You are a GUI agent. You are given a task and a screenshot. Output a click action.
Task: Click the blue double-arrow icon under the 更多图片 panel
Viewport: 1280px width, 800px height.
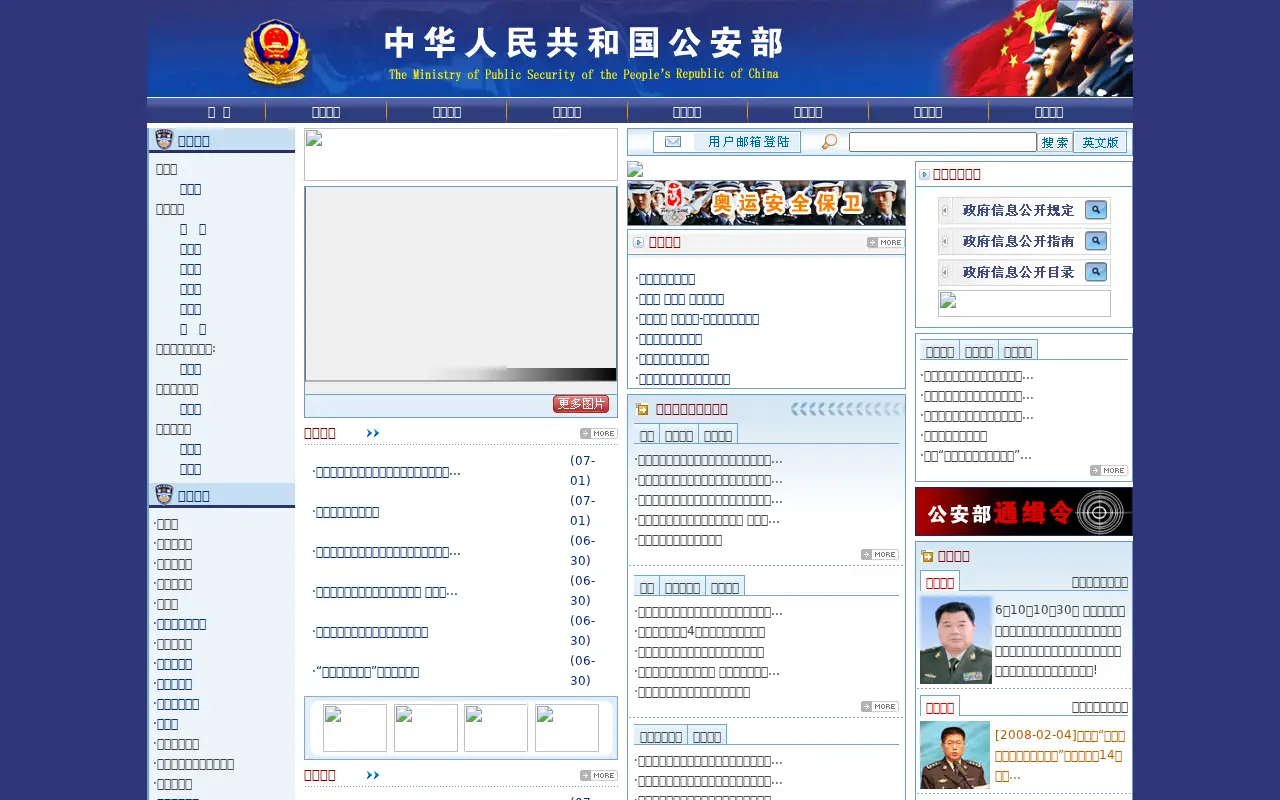[373, 433]
